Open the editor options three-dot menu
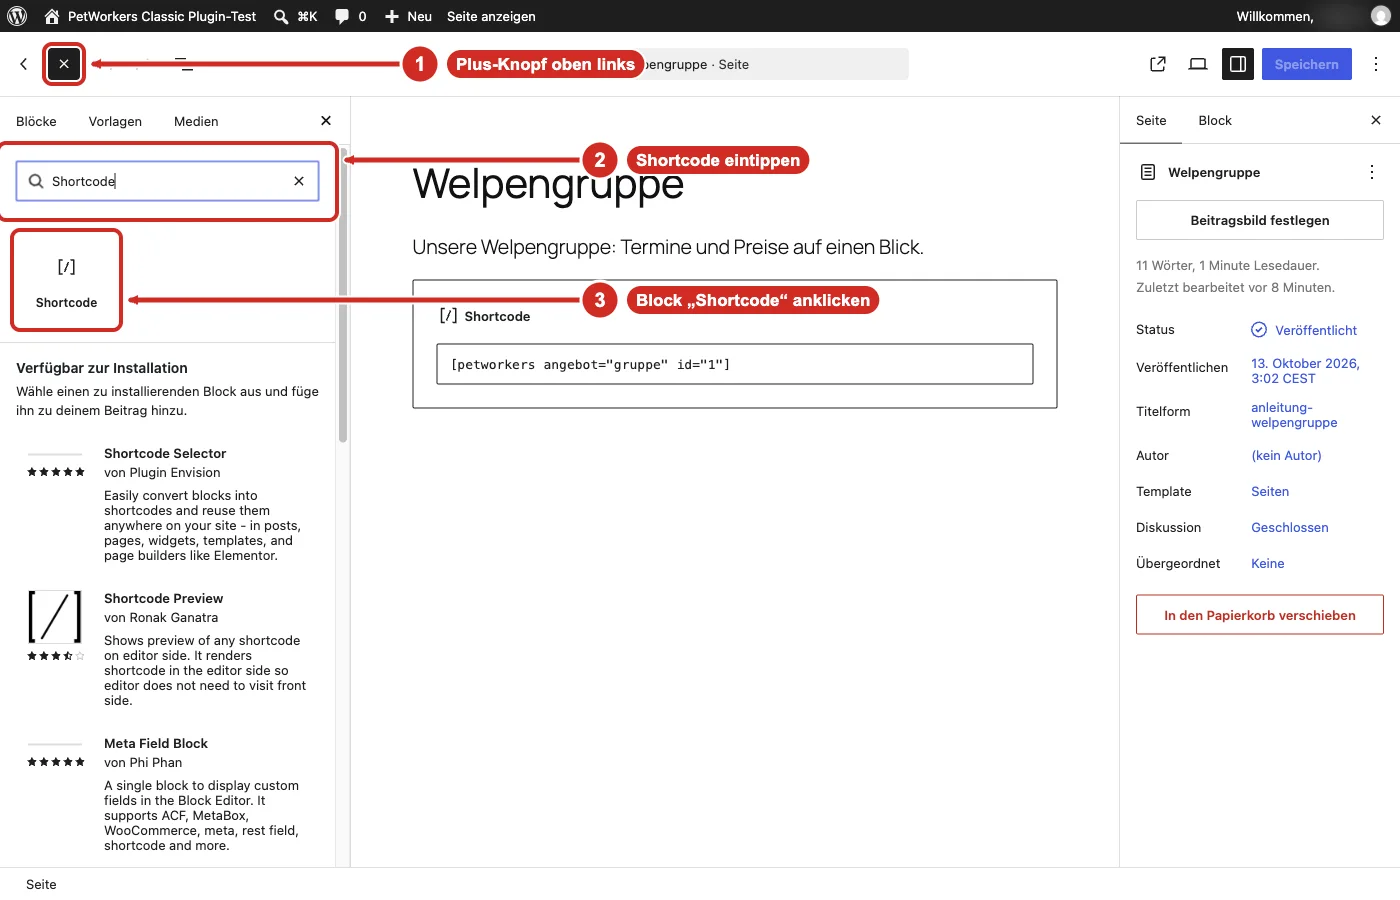 (x=1376, y=64)
